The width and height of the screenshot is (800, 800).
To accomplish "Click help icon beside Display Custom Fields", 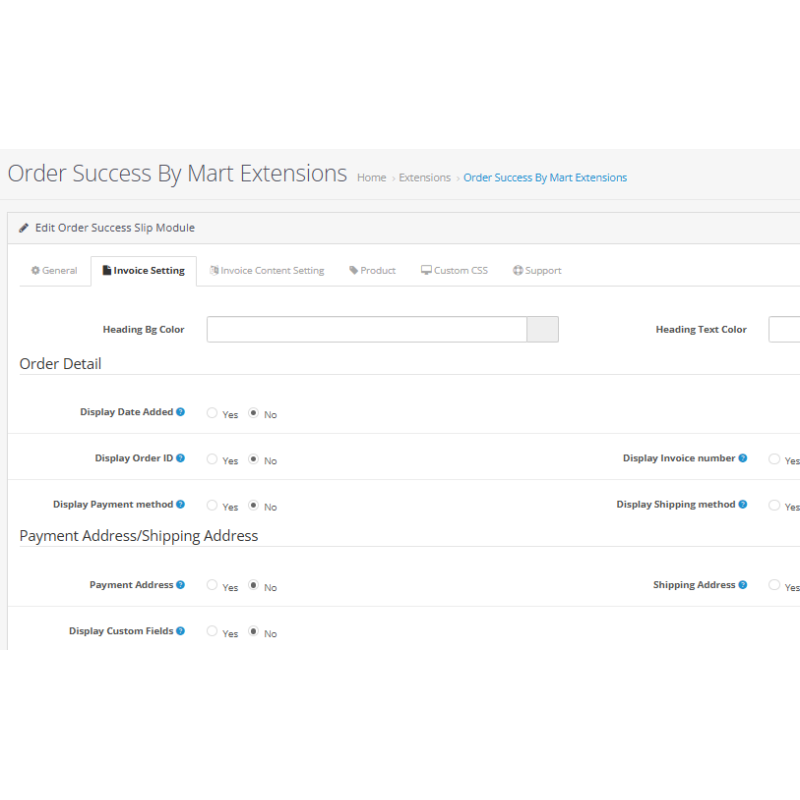I will coord(180,631).
